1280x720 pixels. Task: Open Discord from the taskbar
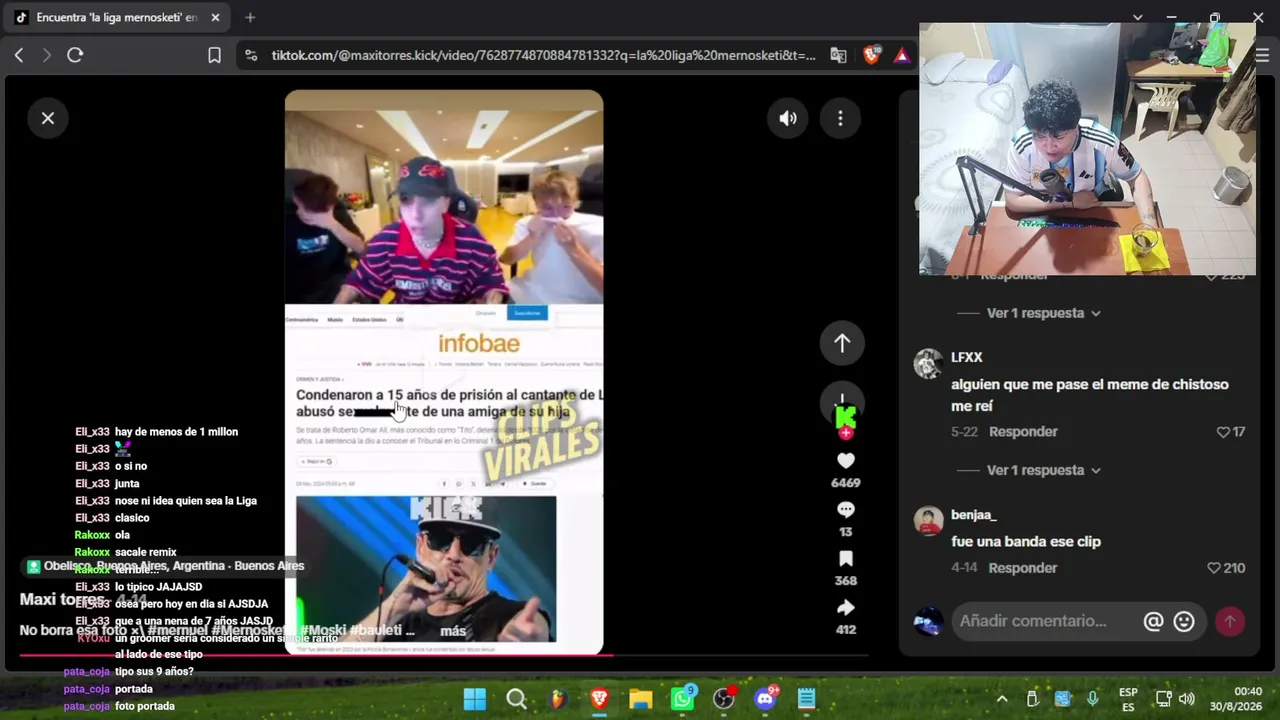pos(766,699)
